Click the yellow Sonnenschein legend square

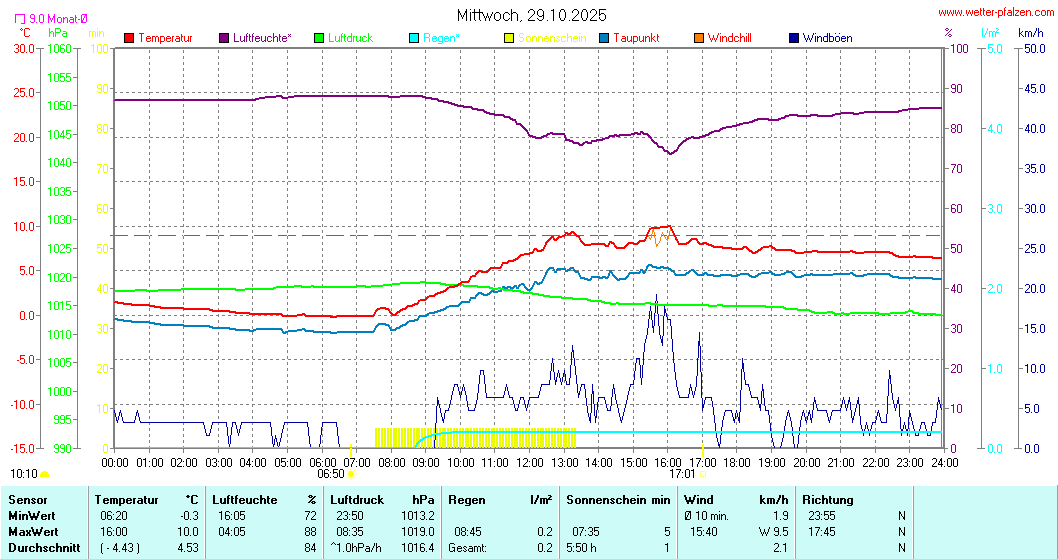coord(509,38)
